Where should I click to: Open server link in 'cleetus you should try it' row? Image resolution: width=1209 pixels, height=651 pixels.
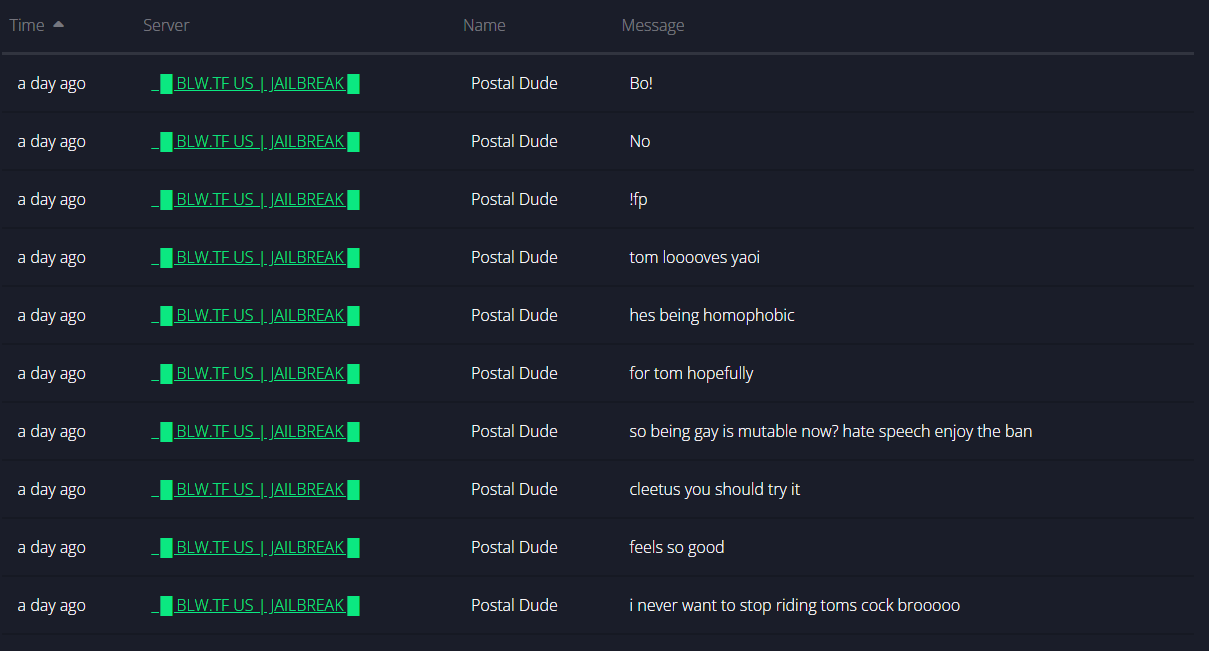tap(255, 490)
